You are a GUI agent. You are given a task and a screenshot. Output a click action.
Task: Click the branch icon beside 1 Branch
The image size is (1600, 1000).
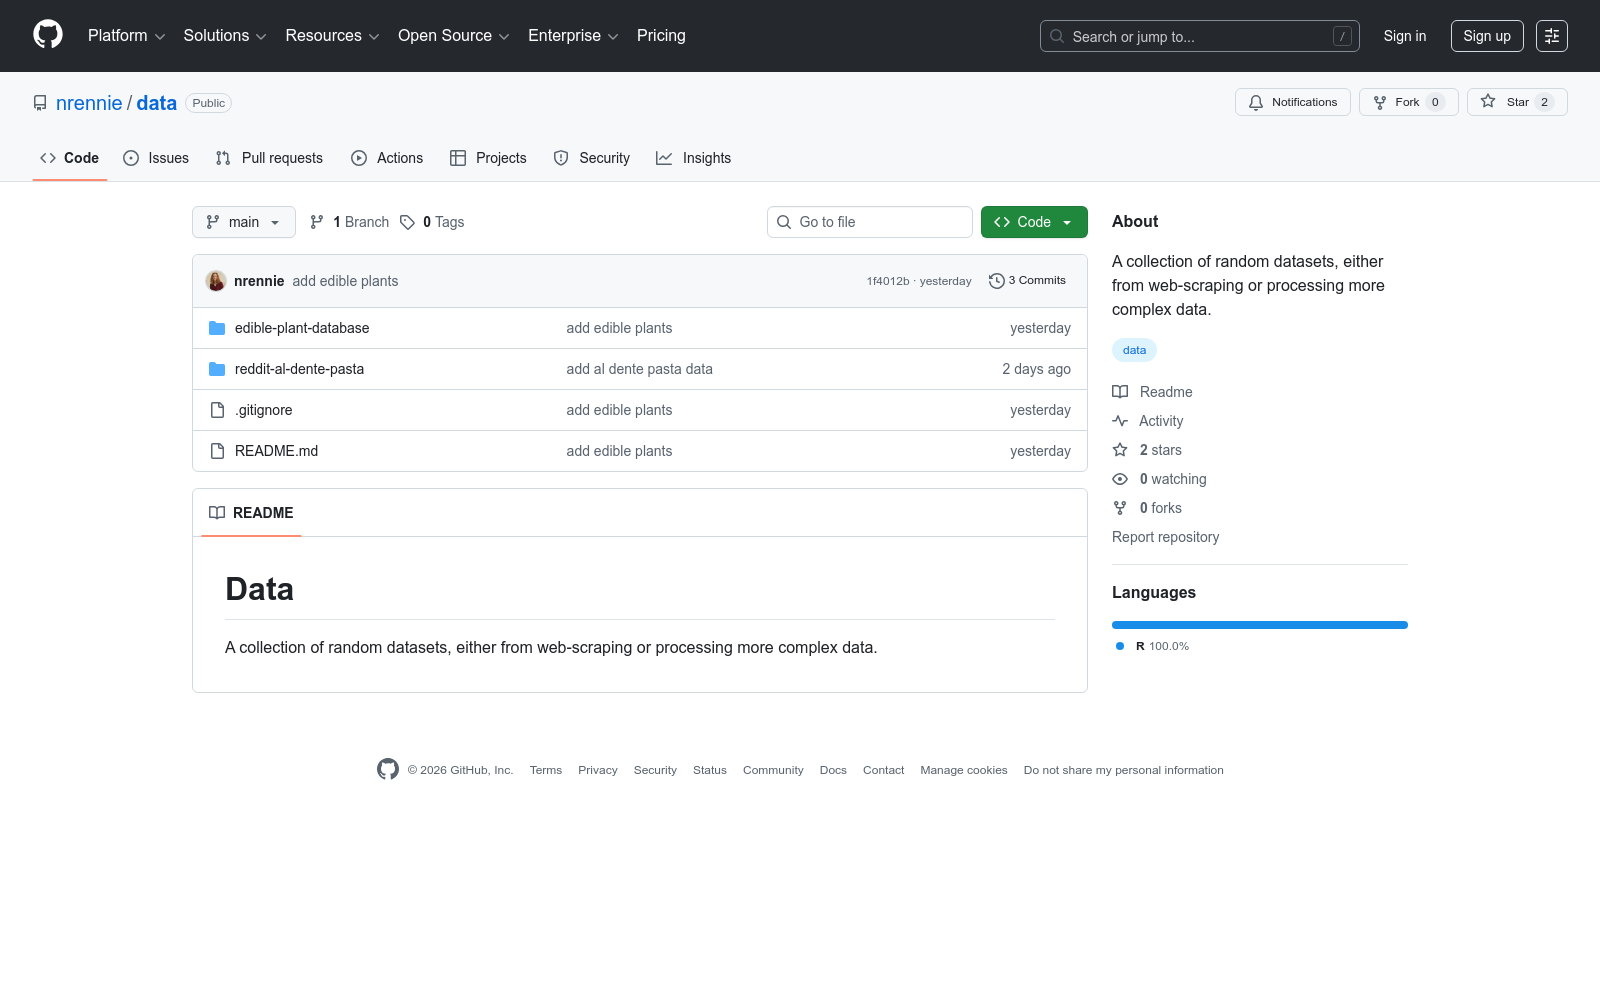pyautogui.click(x=317, y=222)
